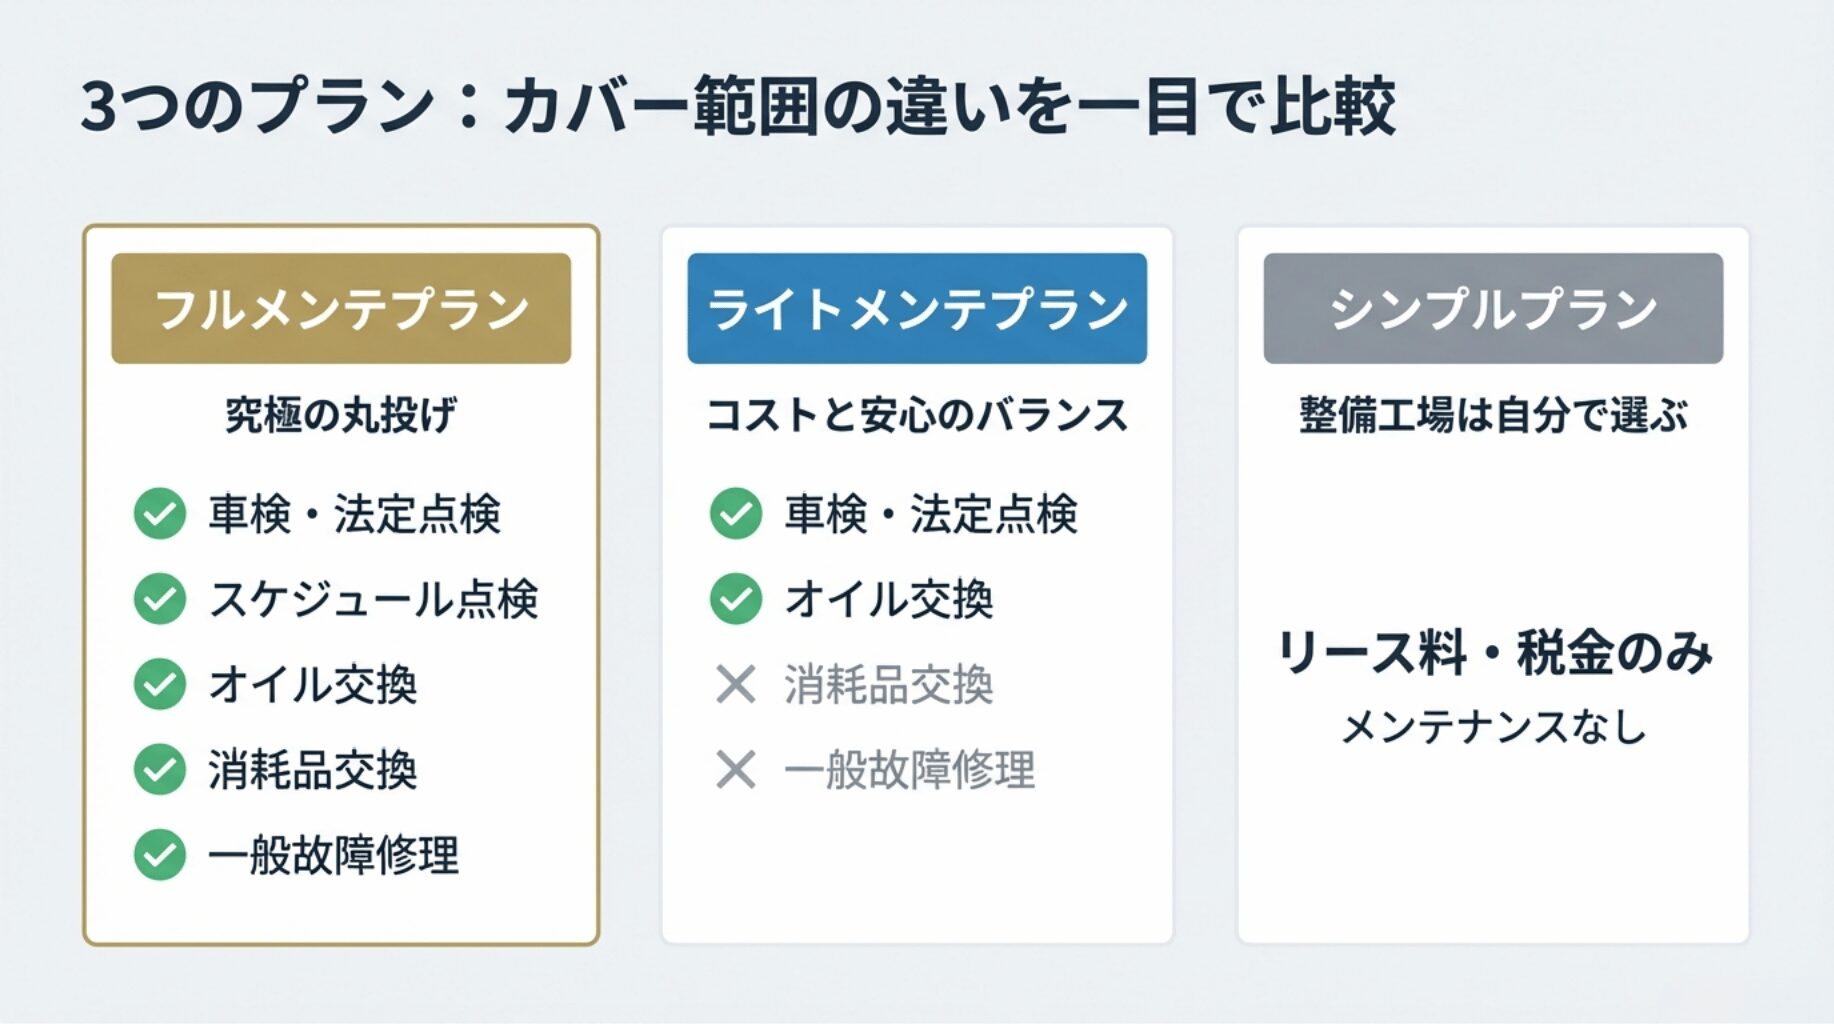Click the 究極の丸投げ subtitle text
This screenshot has height=1024, width=1834.
pos(341,415)
